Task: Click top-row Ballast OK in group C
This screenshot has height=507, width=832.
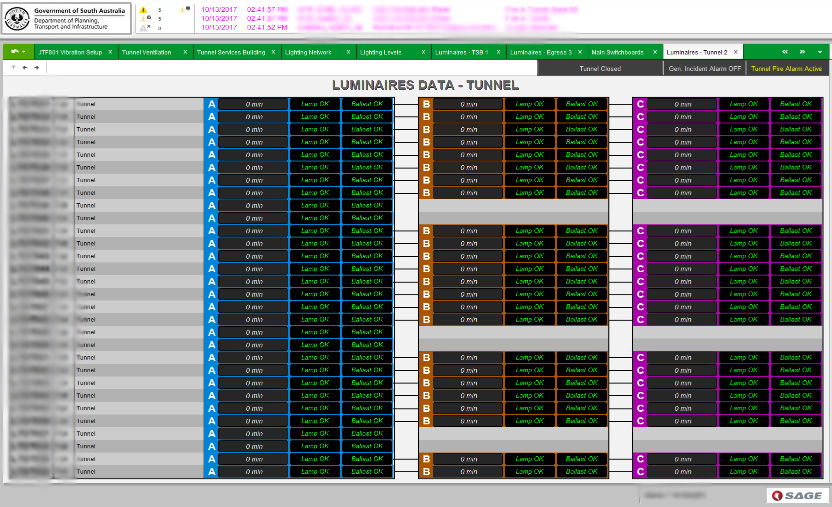Action: tap(796, 104)
